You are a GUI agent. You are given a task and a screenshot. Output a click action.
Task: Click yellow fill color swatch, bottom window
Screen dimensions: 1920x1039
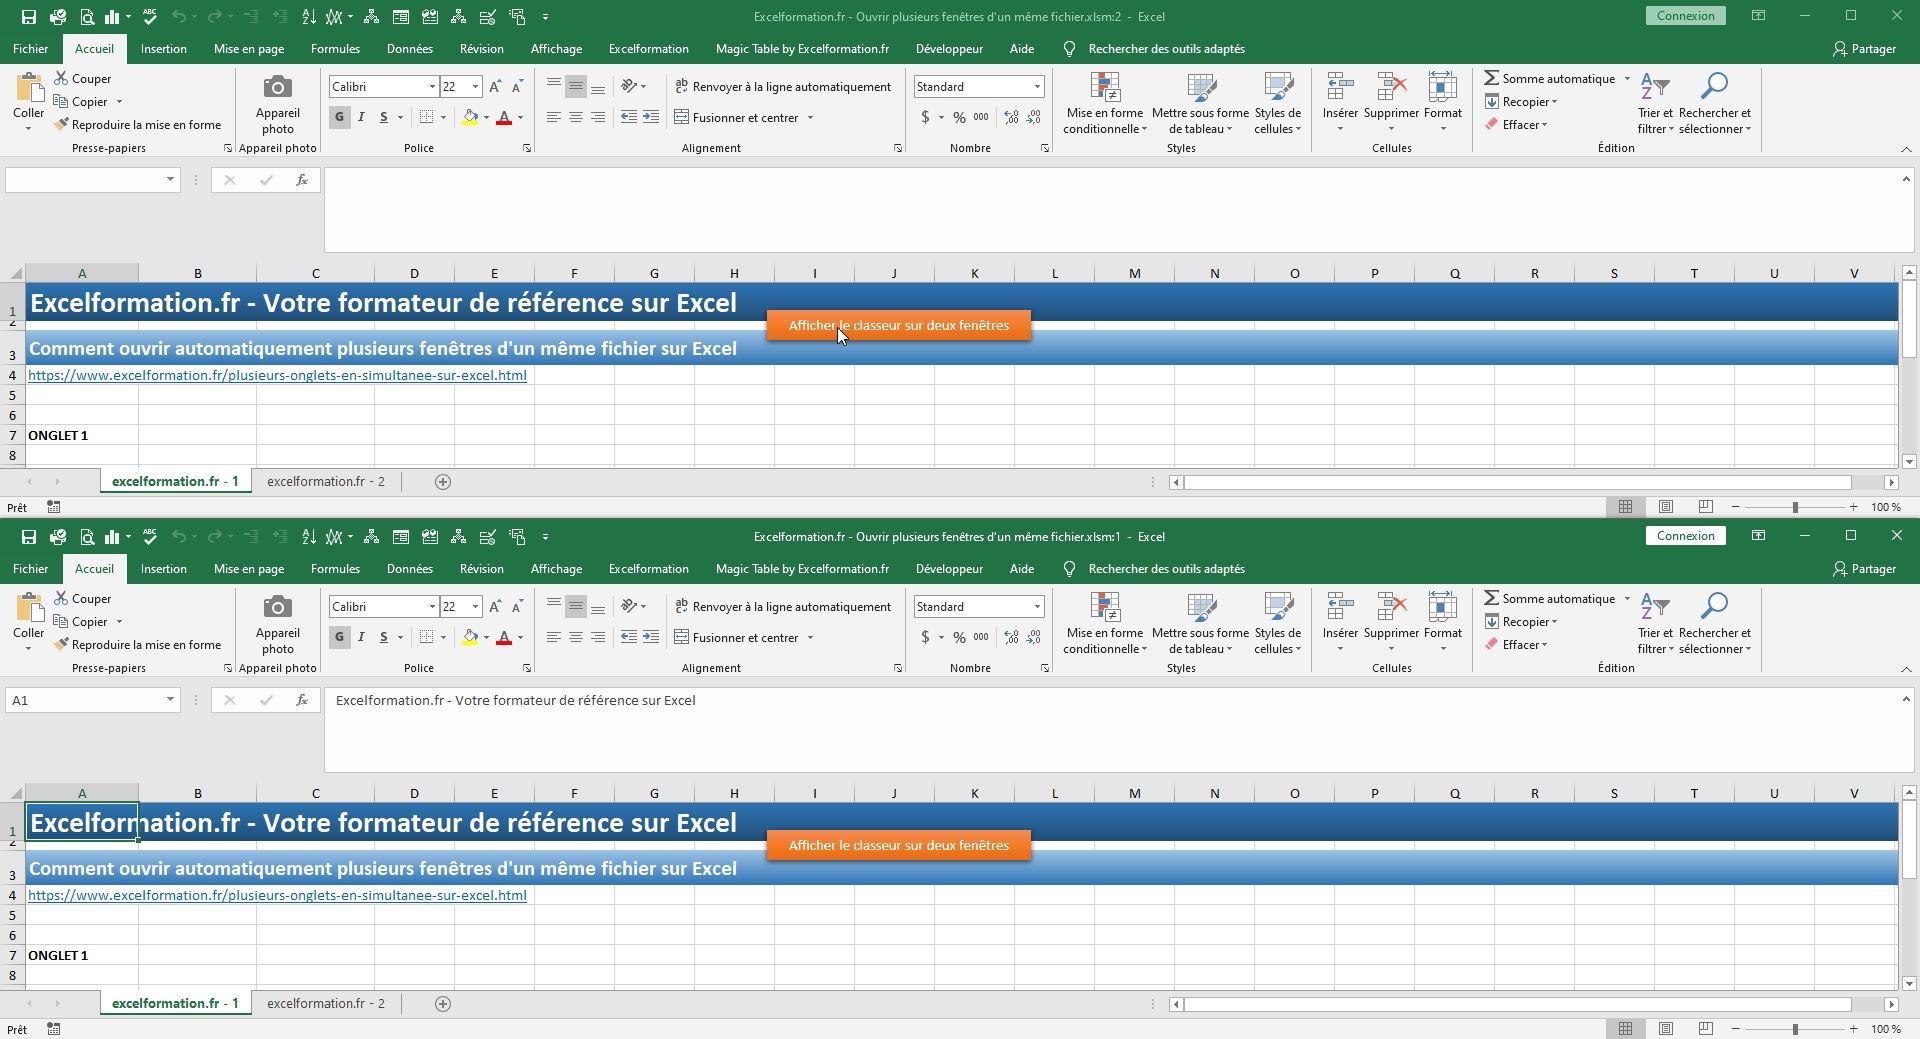[x=470, y=638]
